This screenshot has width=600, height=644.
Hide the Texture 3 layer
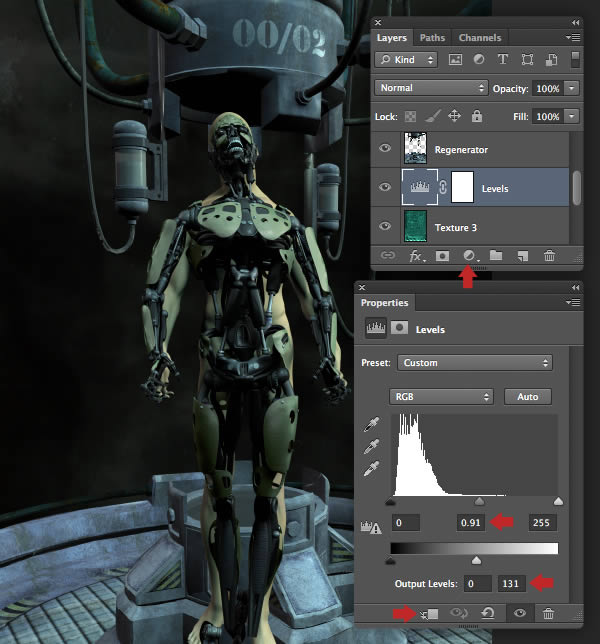click(x=385, y=226)
